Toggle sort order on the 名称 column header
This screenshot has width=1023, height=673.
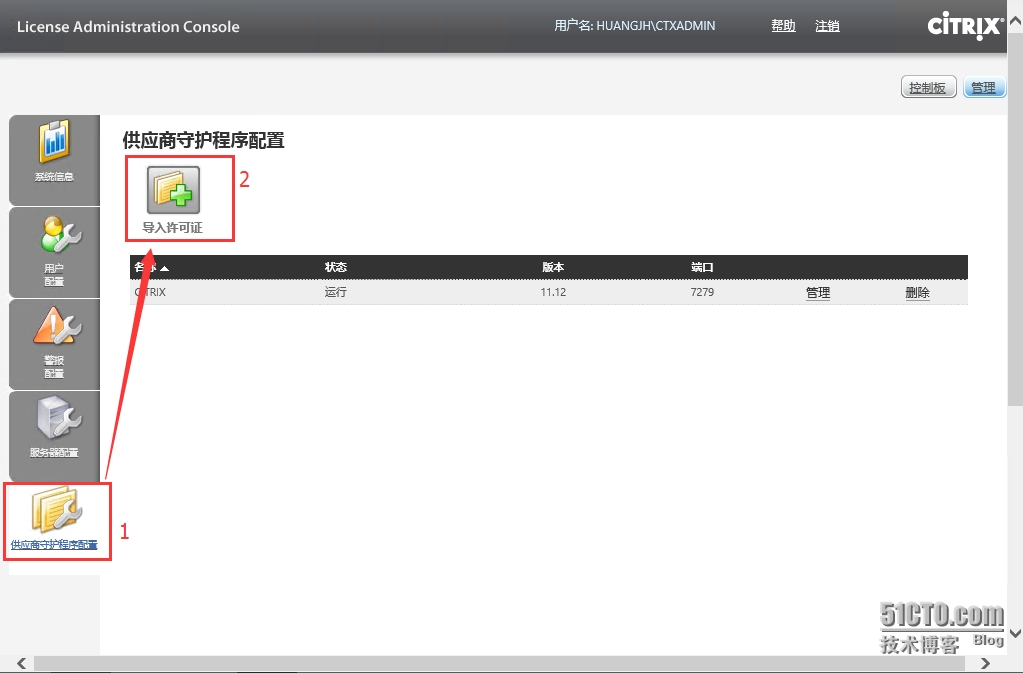(x=148, y=267)
